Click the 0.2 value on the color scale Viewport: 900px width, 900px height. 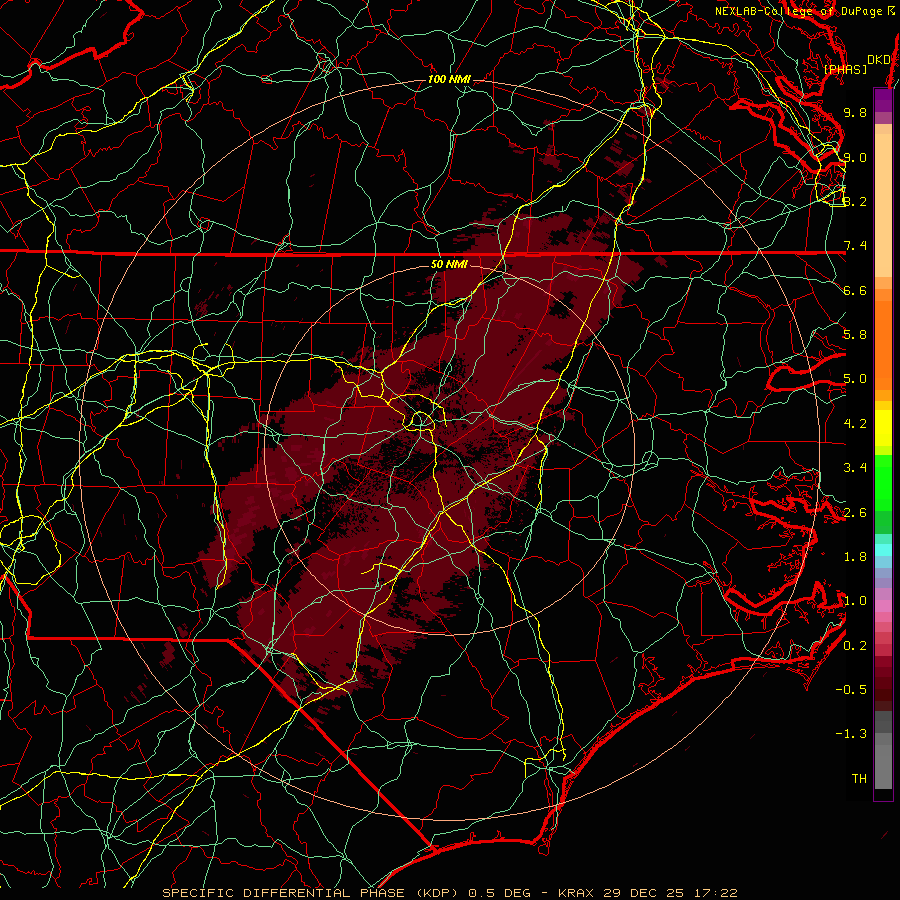(x=855, y=646)
